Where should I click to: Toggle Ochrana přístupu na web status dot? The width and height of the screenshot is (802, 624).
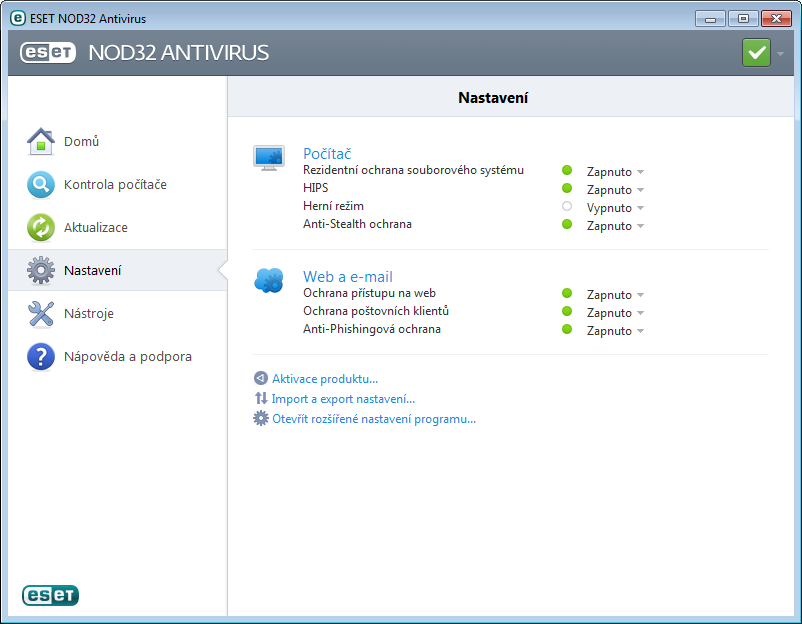[x=567, y=293]
